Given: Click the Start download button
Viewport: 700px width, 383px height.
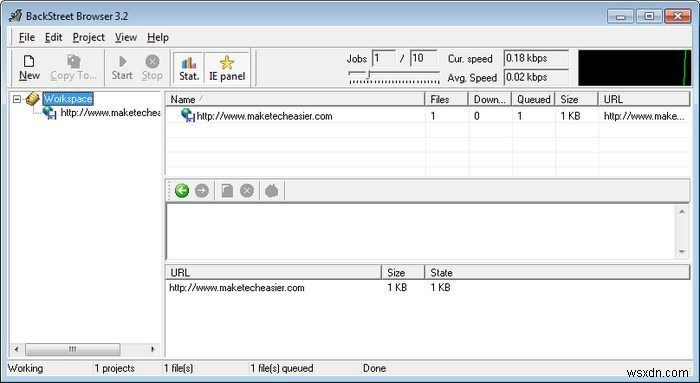Looking at the screenshot, I should [122, 67].
